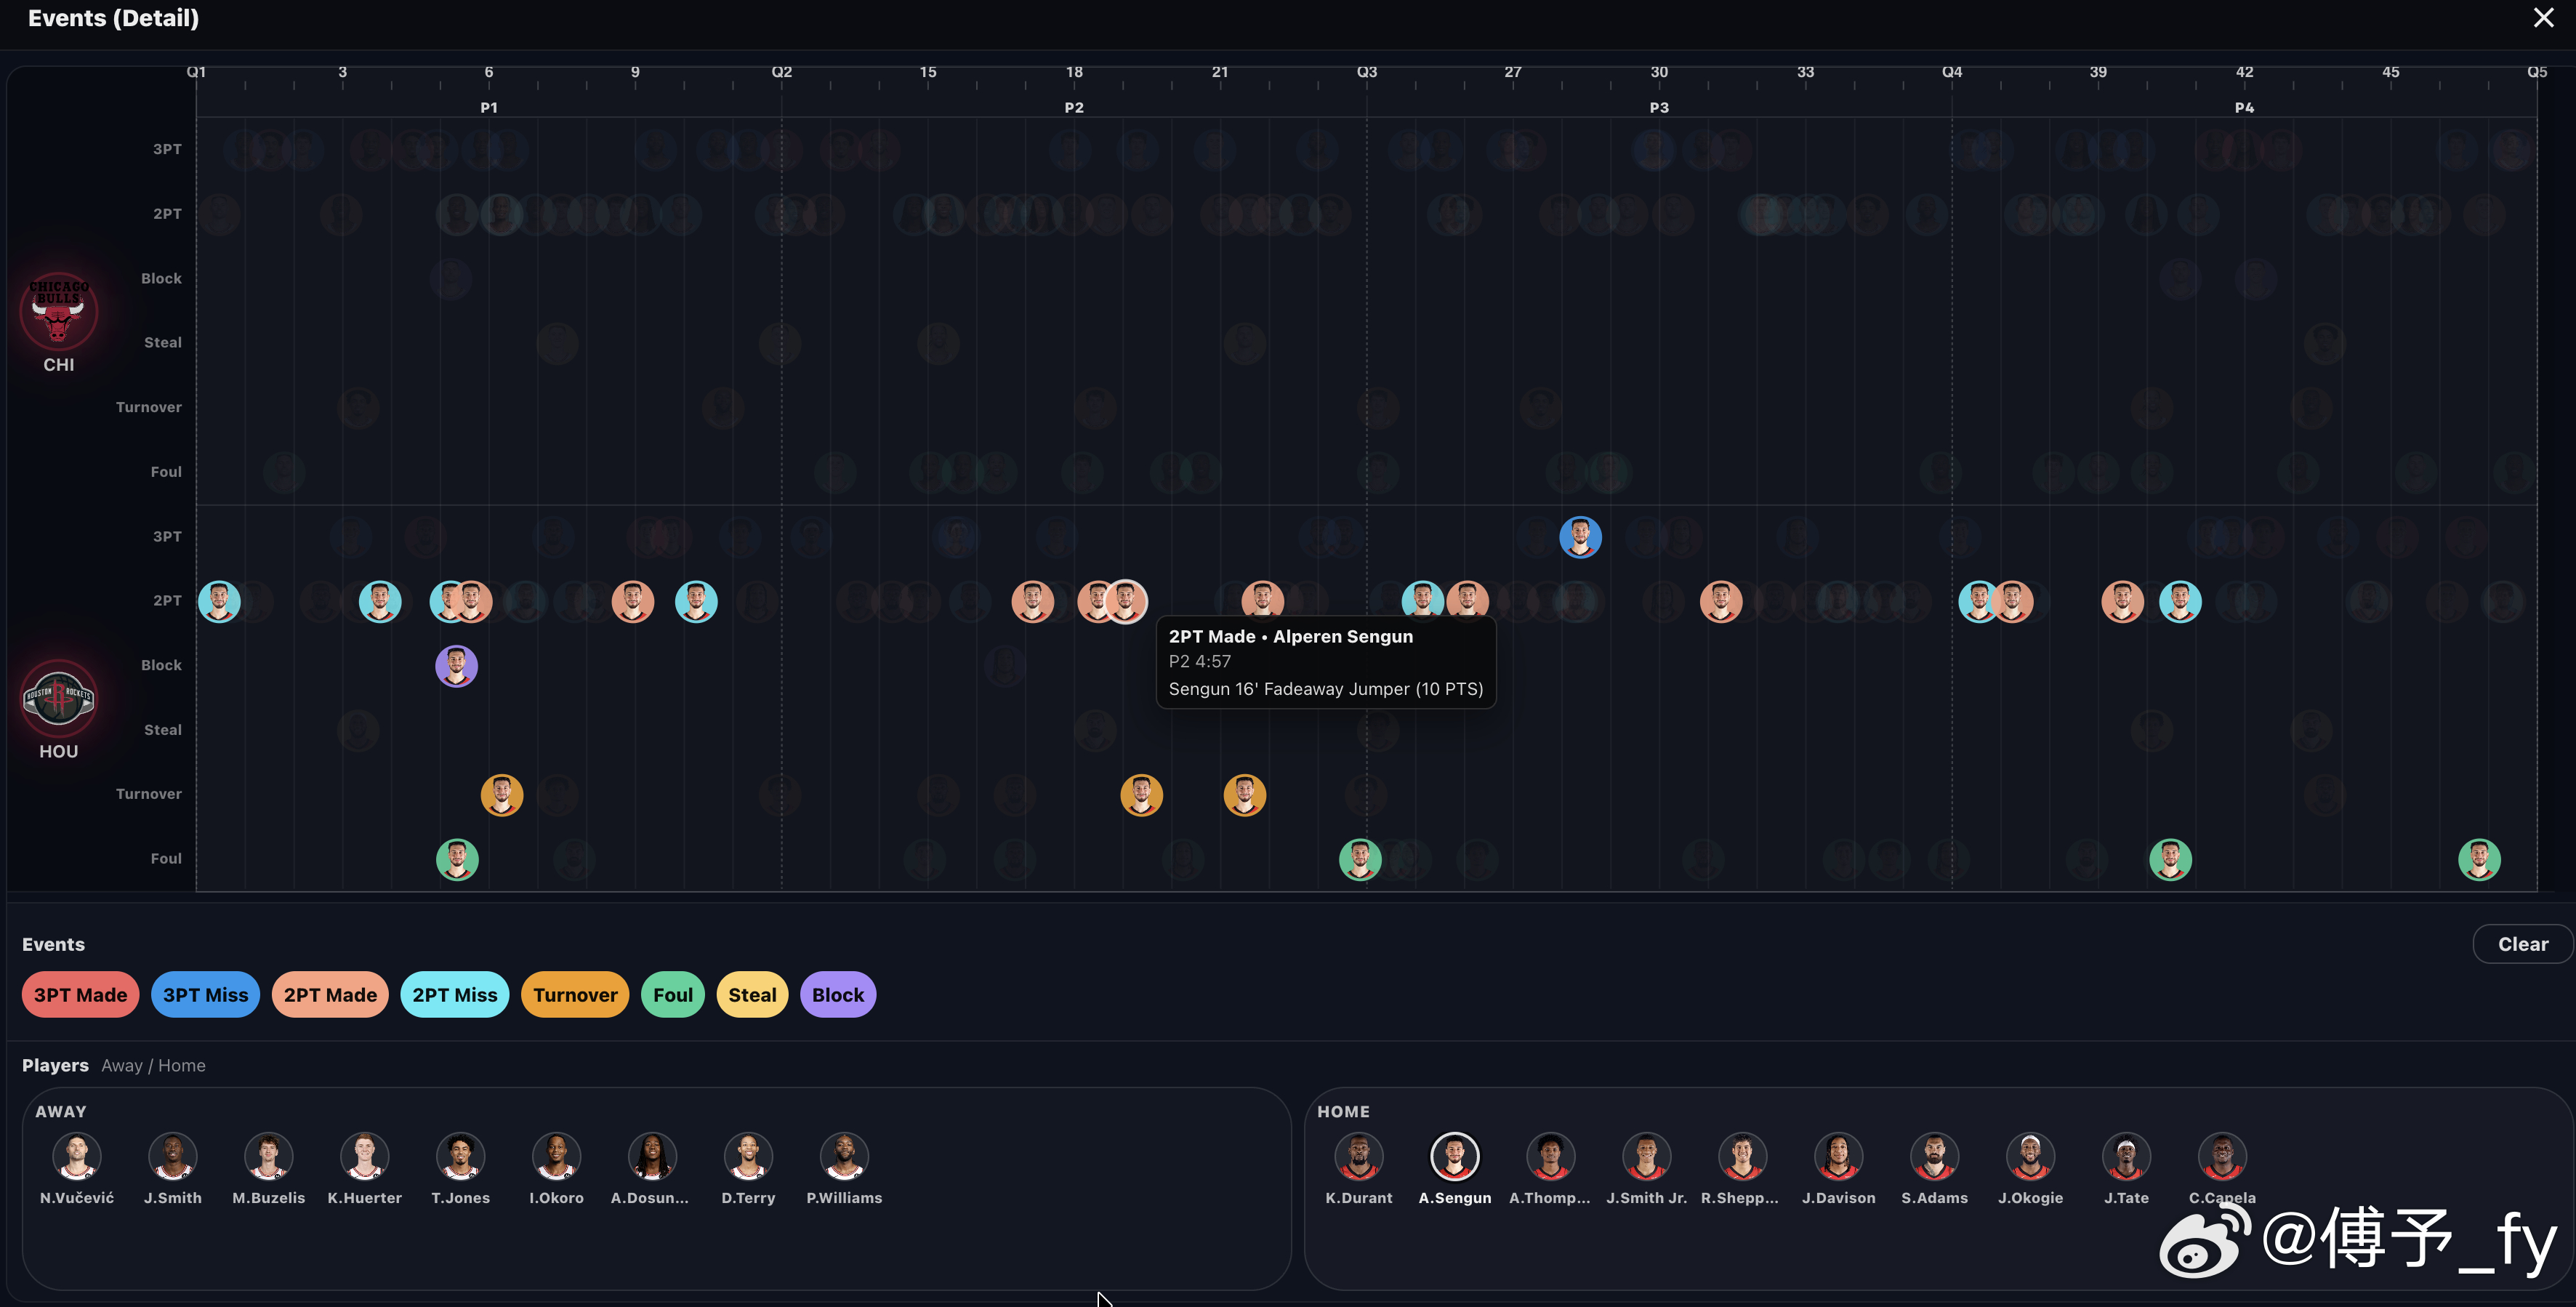2576x1307 pixels.
Task: Toggle the Turnover event filter
Action: 575,995
